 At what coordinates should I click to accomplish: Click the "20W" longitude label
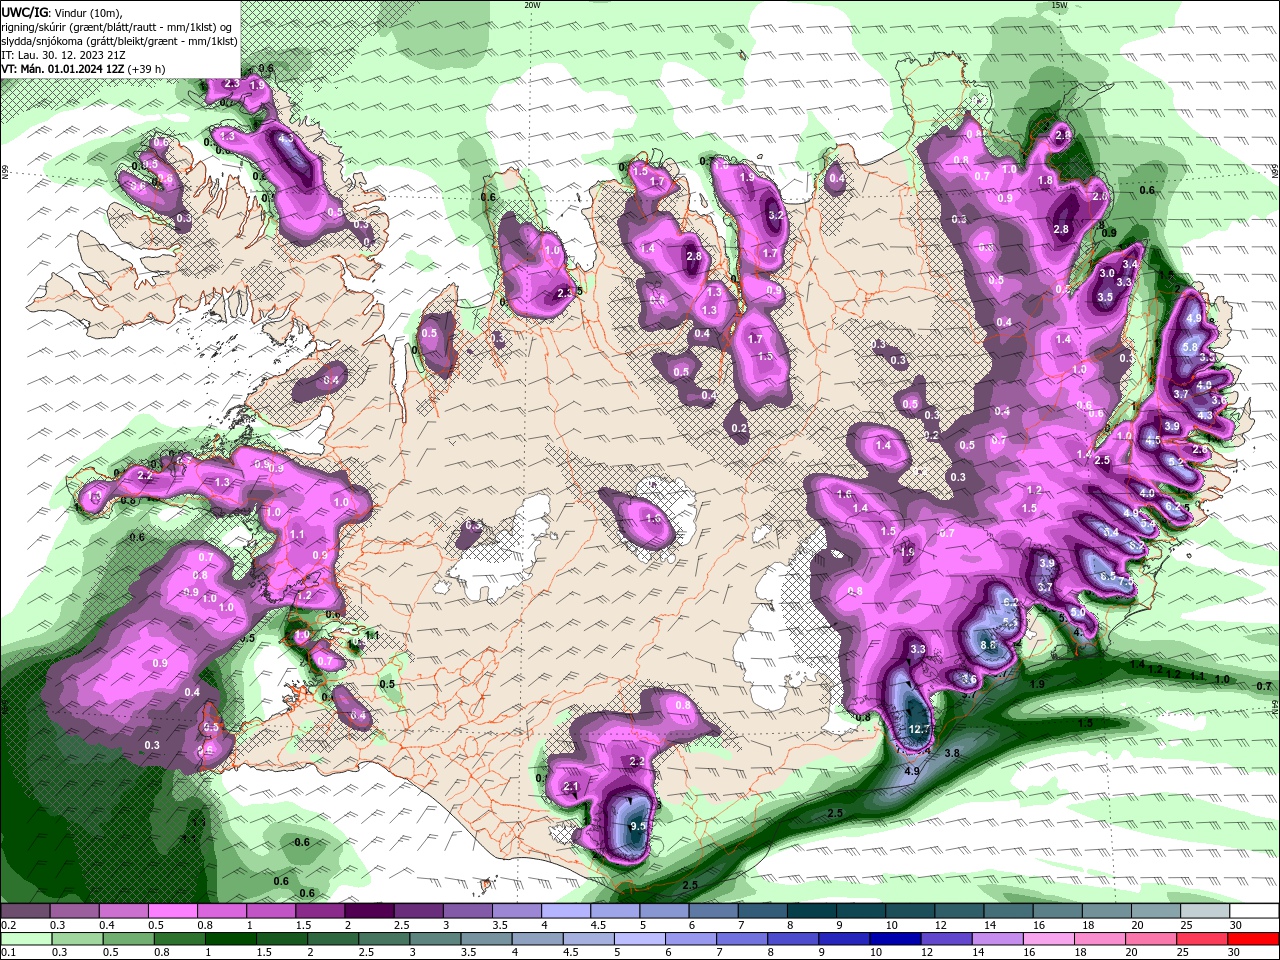pos(532,5)
